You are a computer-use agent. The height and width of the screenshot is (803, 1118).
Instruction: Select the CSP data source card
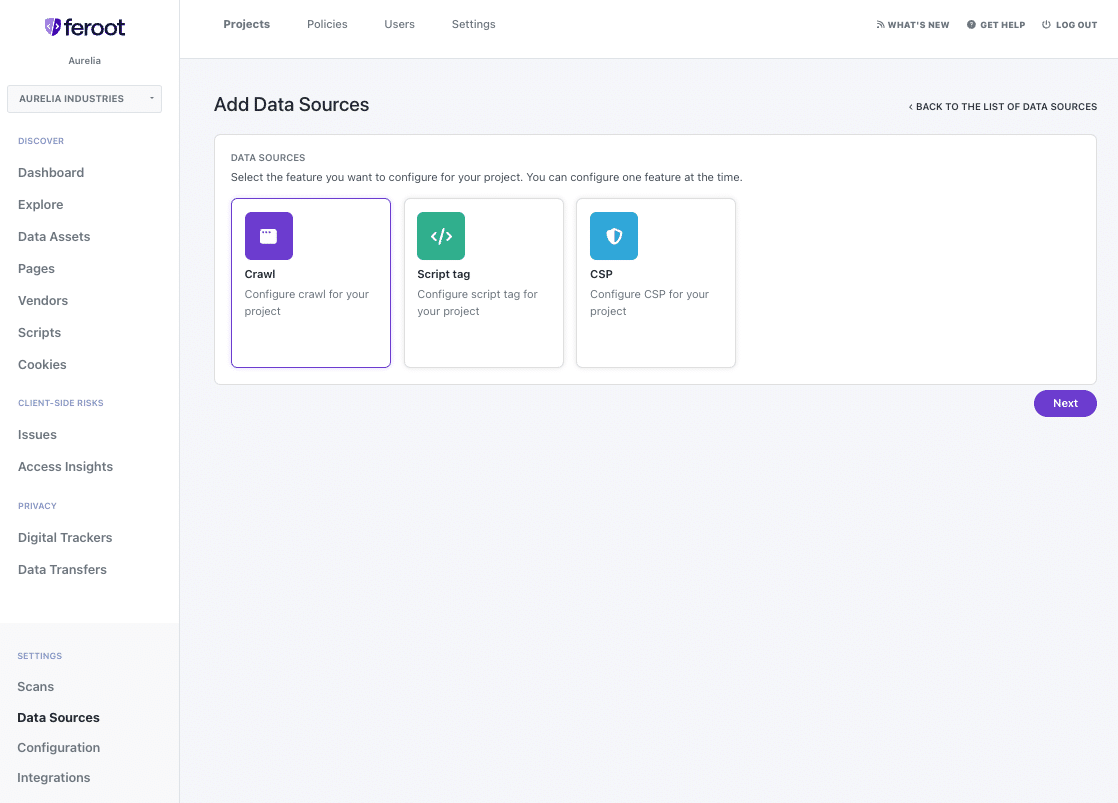pyautogui.click(x=656, y=283)
